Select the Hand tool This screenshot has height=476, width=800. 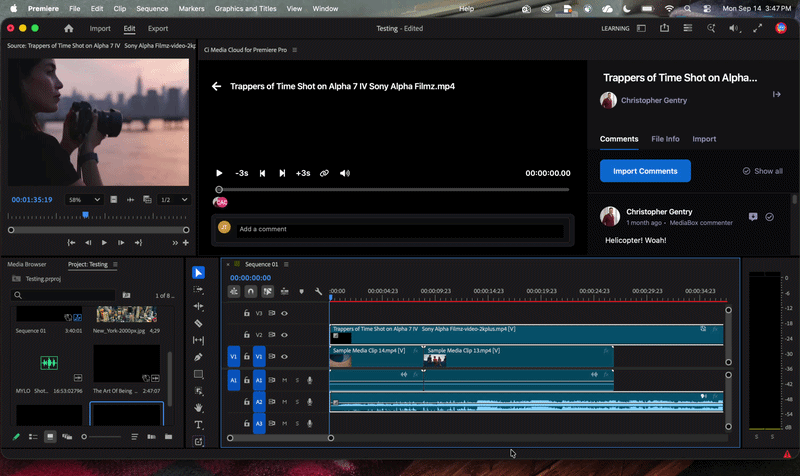198,408
